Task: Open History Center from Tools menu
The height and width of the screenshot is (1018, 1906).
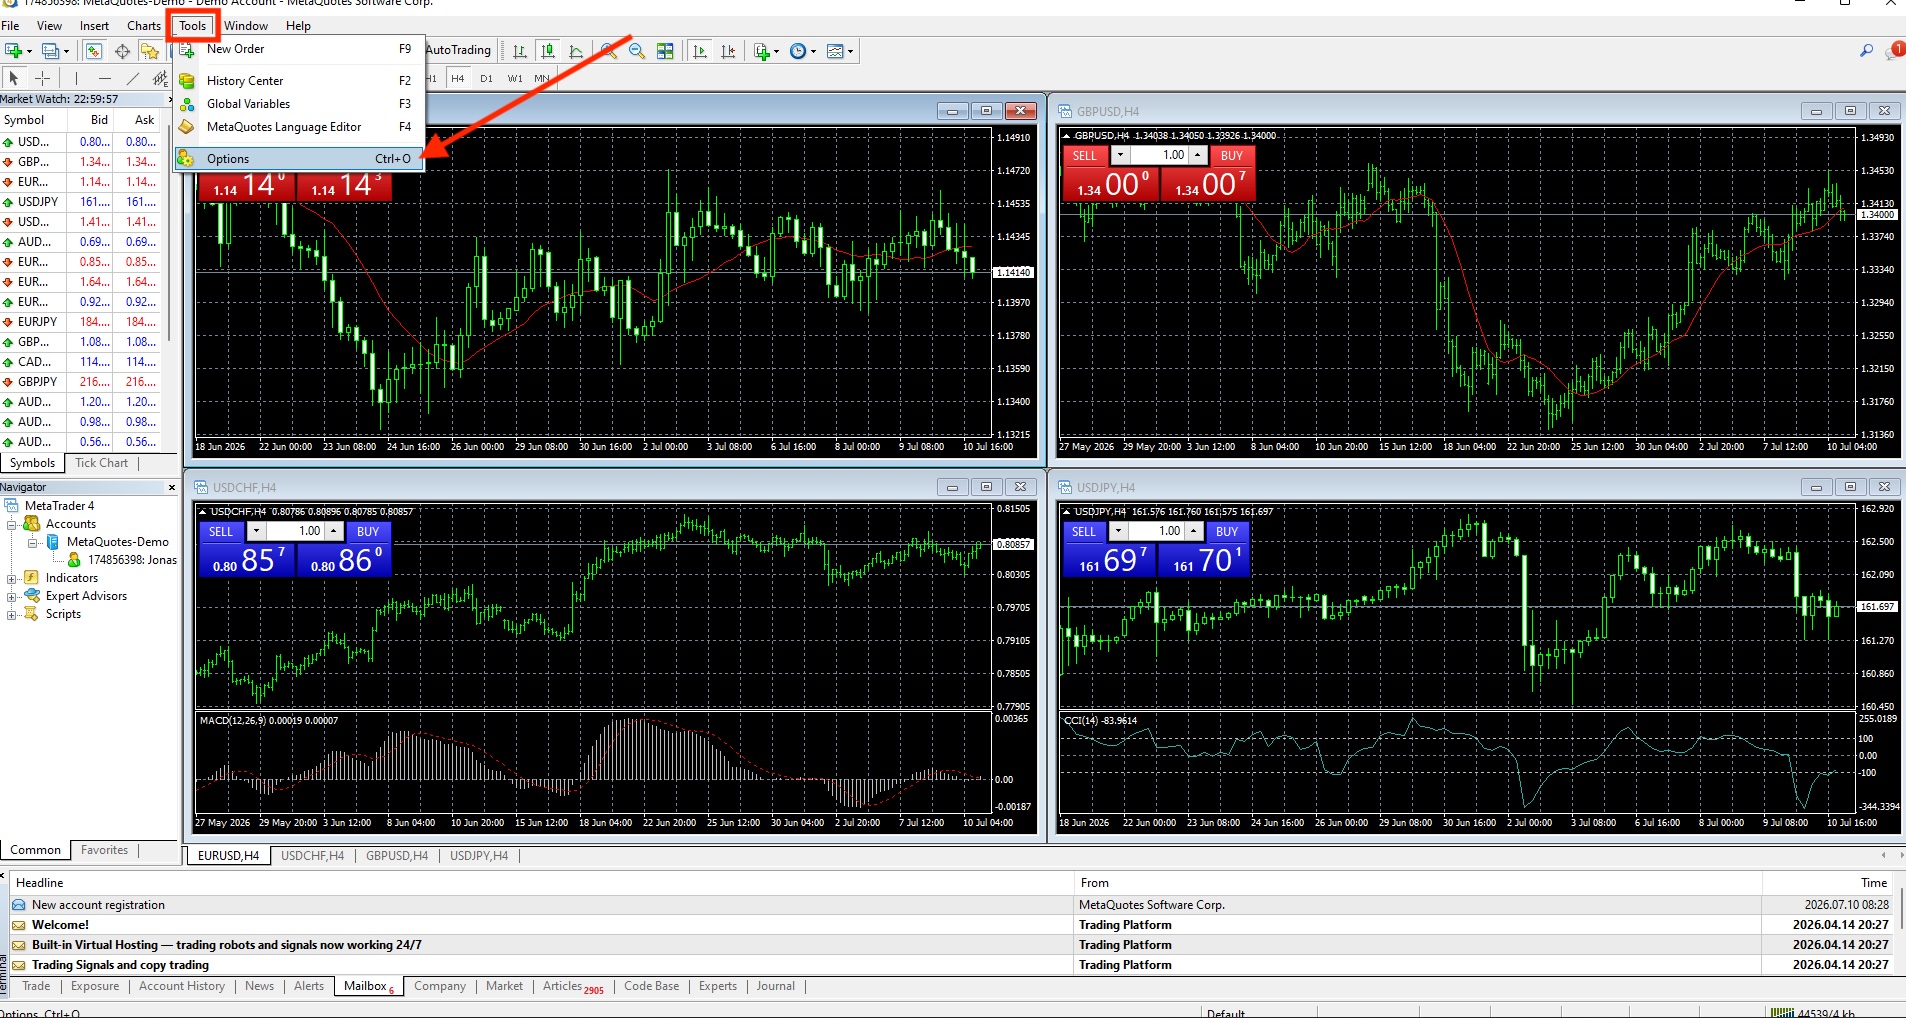Action: tap(299, 81)
